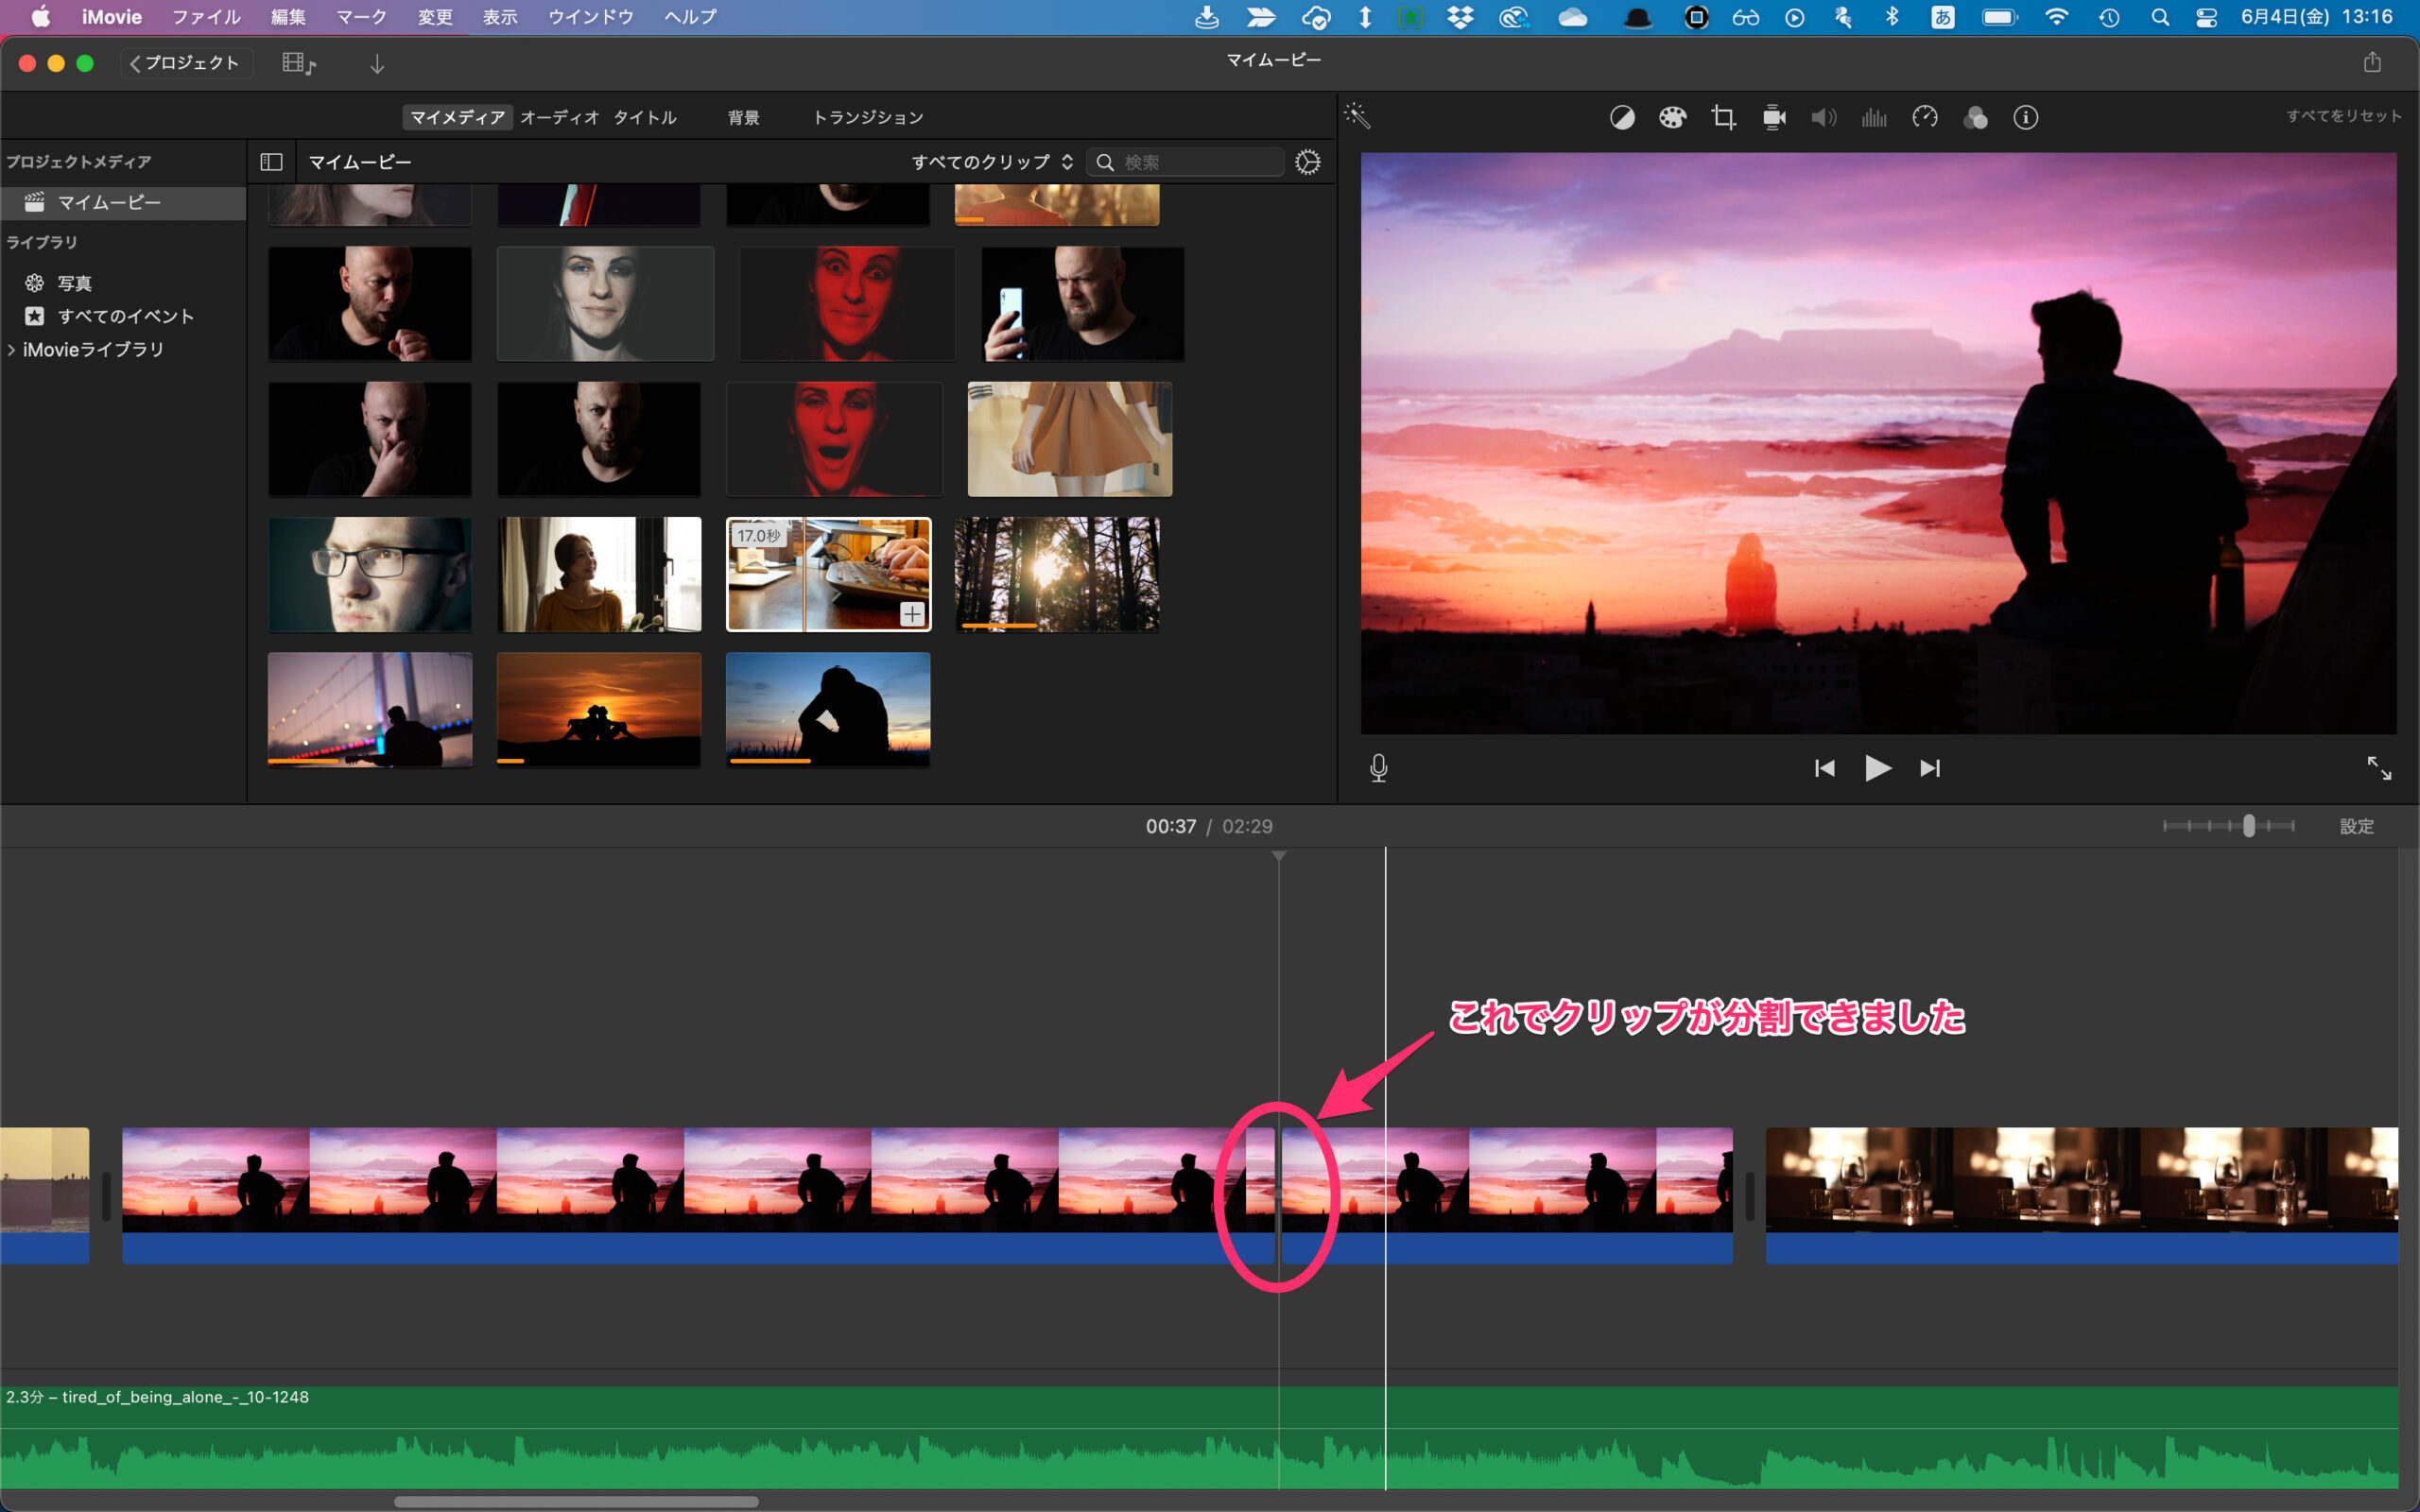Click the timeline zoom slider
The image size is (2420, 1512).
pyautogui.click(x=2248, y=826)
